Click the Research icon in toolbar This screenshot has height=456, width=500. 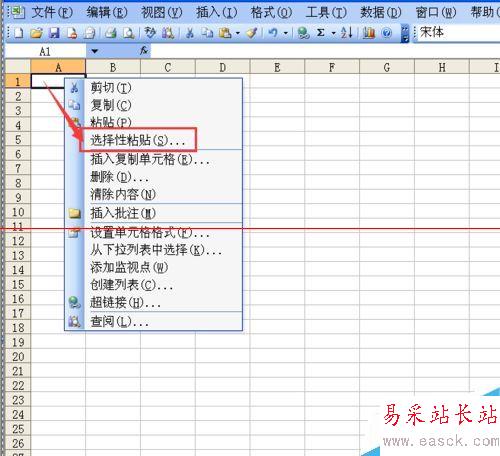pos(168,33)
